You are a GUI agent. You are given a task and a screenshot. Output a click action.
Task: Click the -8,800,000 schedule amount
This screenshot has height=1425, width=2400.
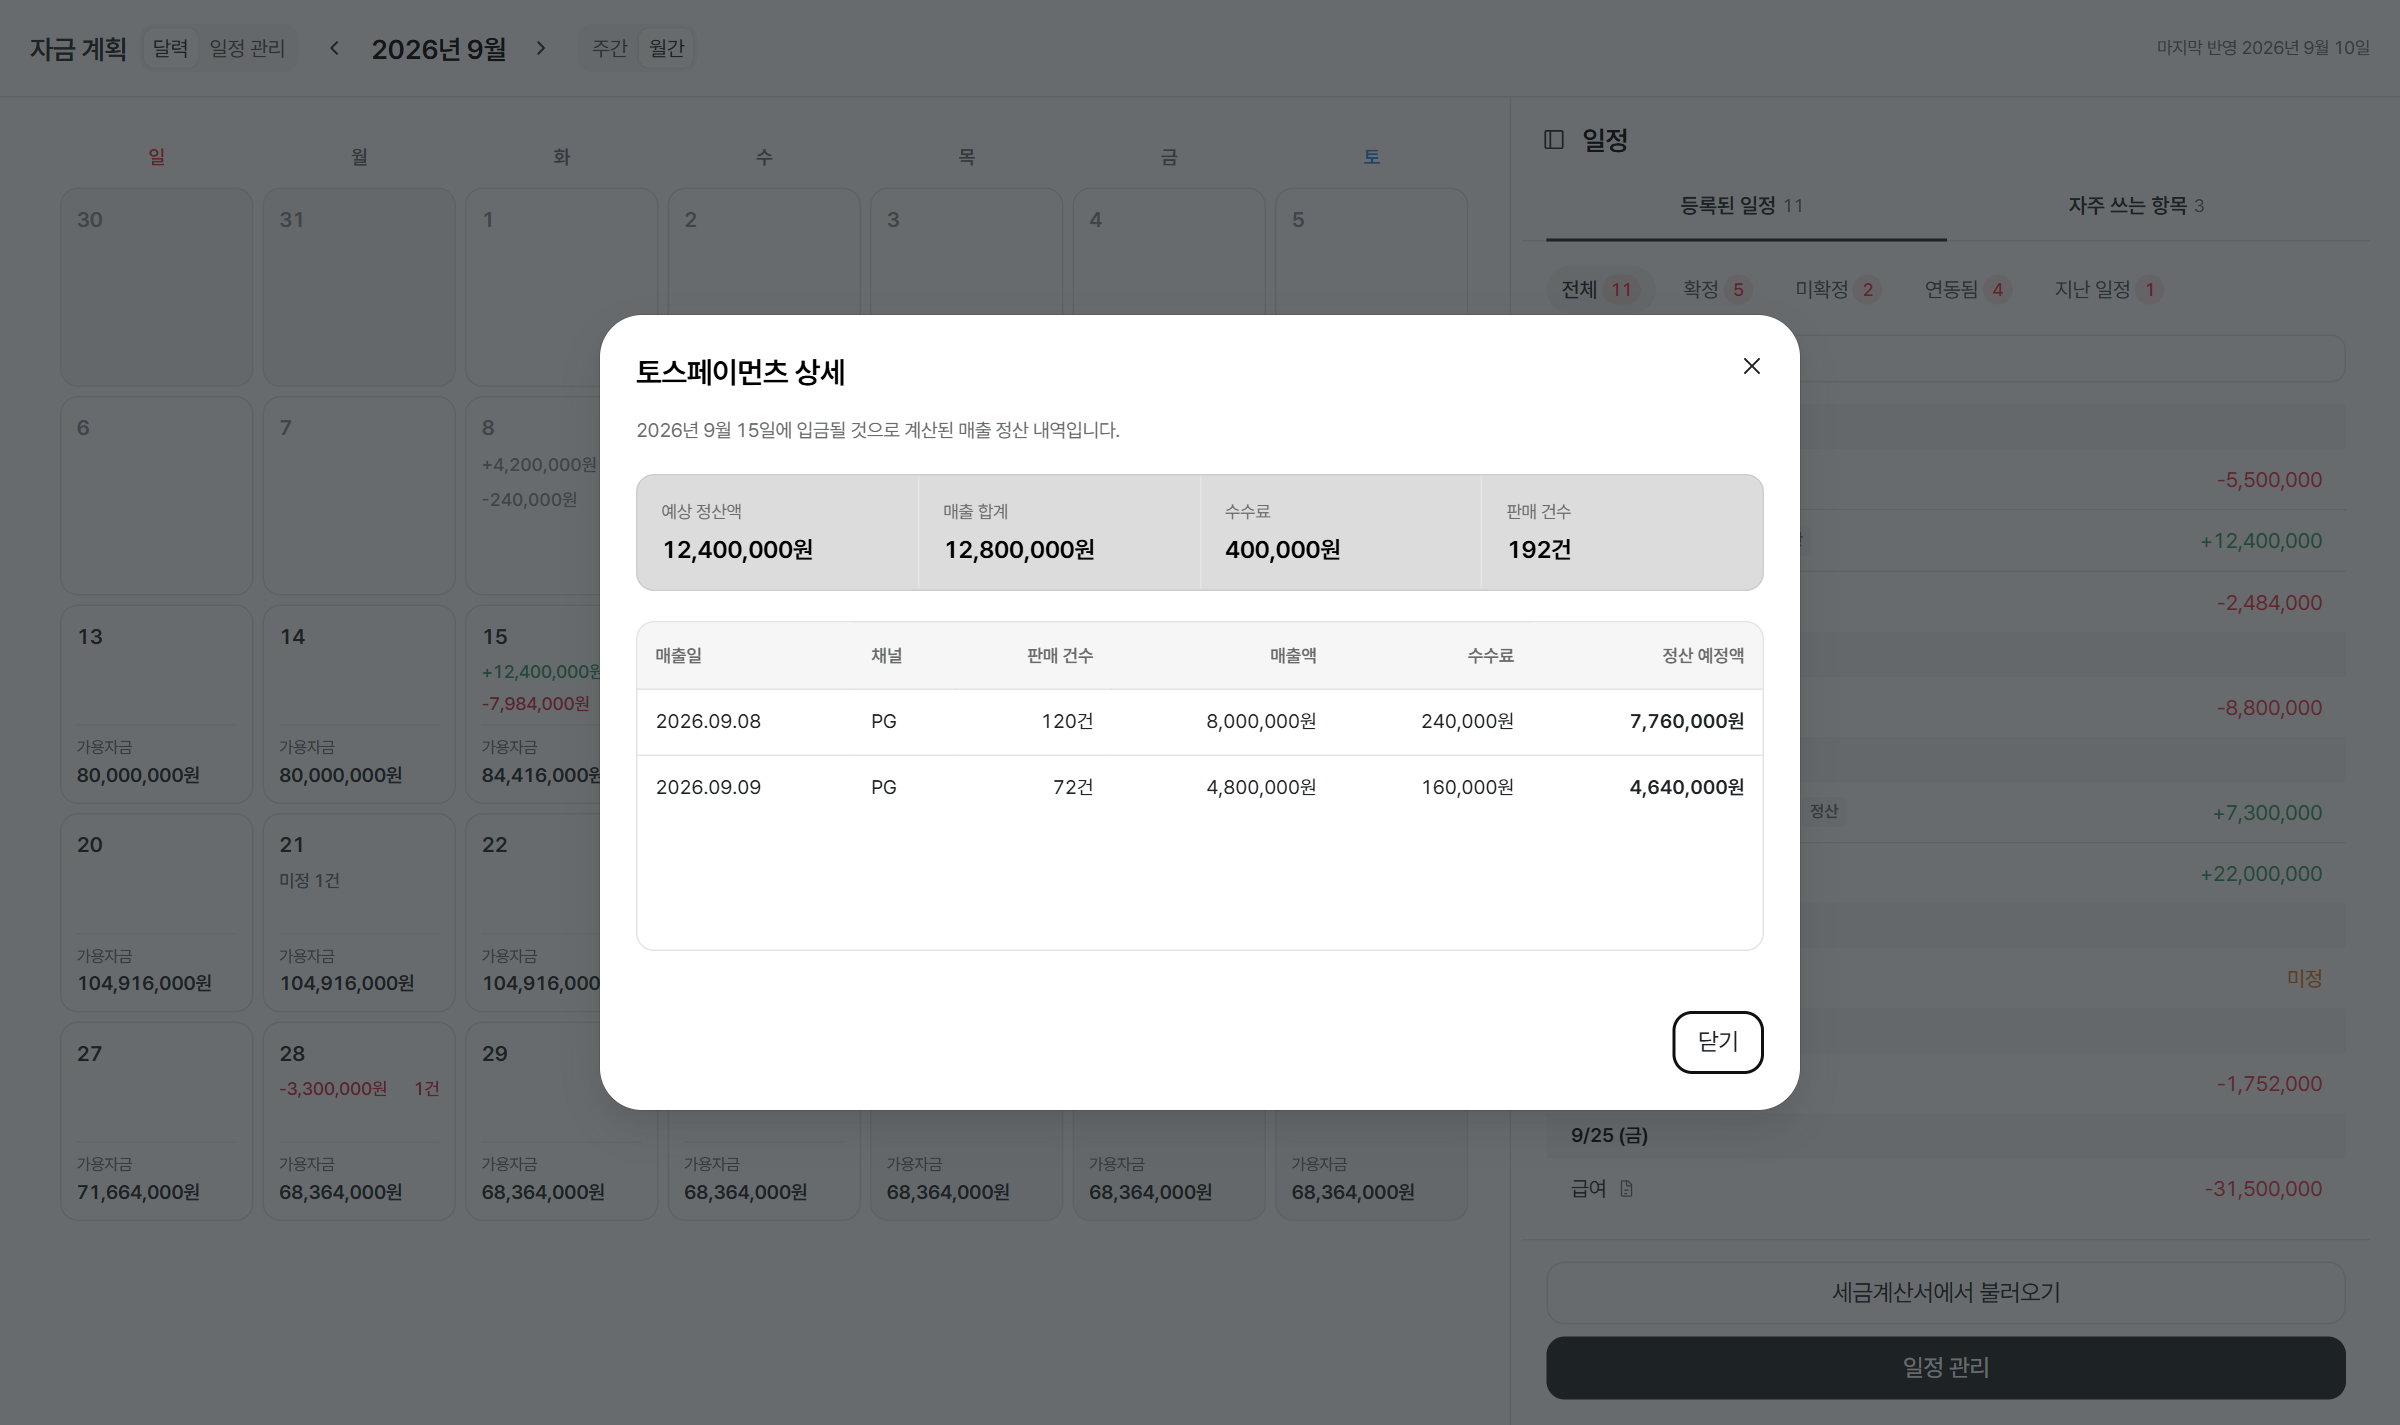tap(2269, 707)
